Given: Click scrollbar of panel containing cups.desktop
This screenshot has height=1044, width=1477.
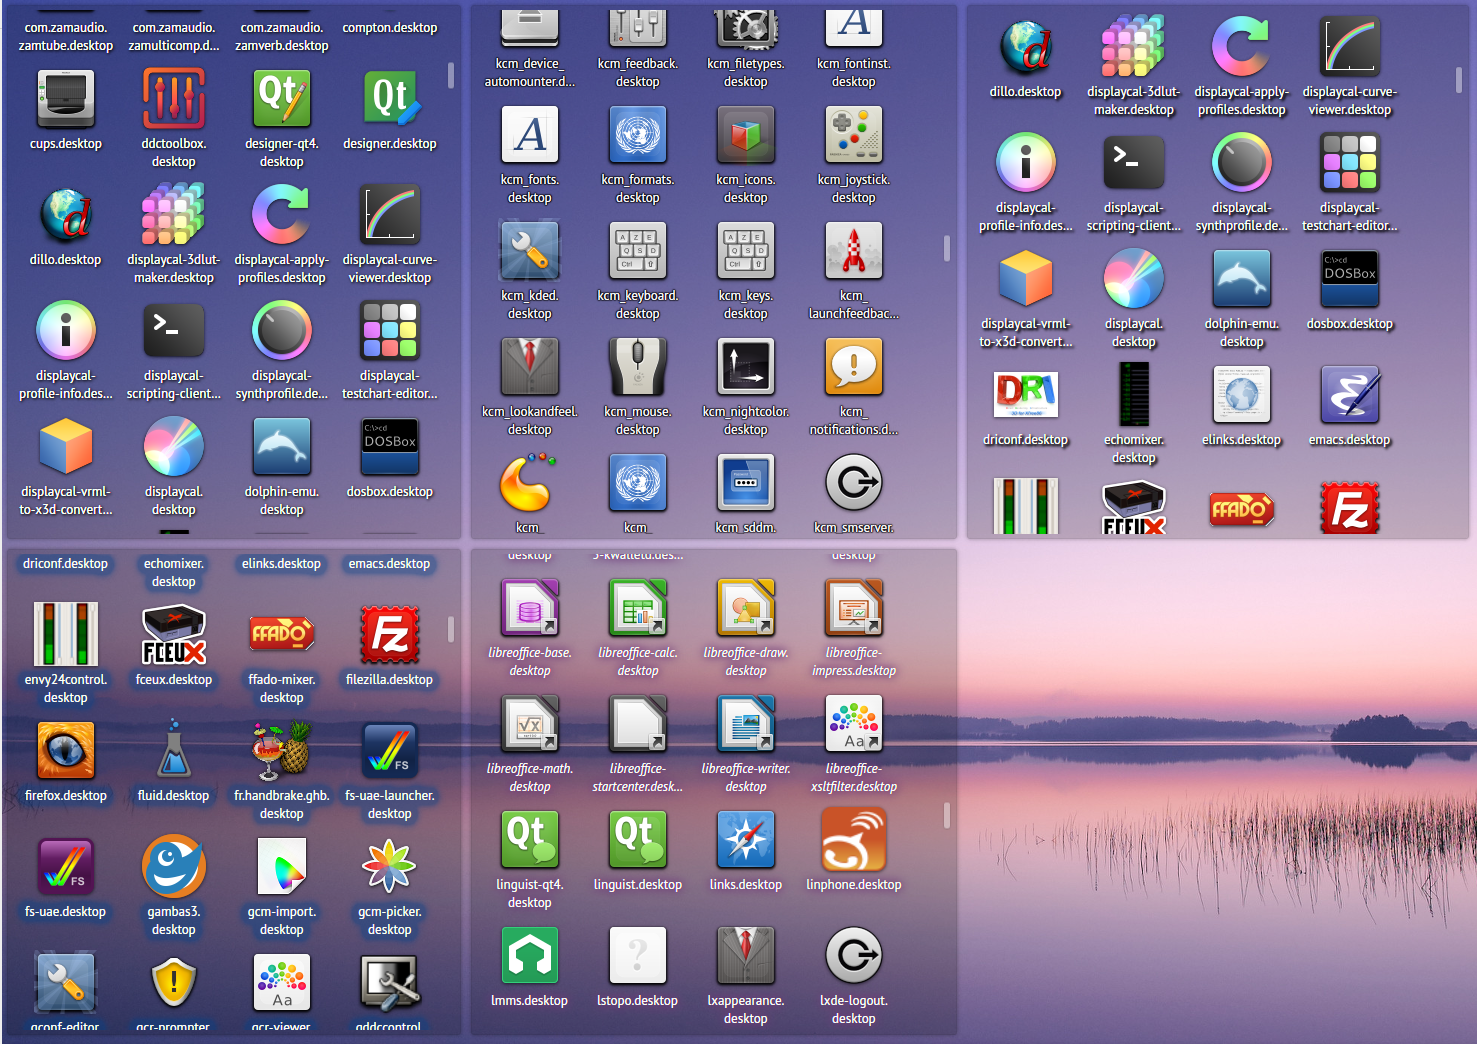Looking at the screenshot, I should [x=451, y=75].
